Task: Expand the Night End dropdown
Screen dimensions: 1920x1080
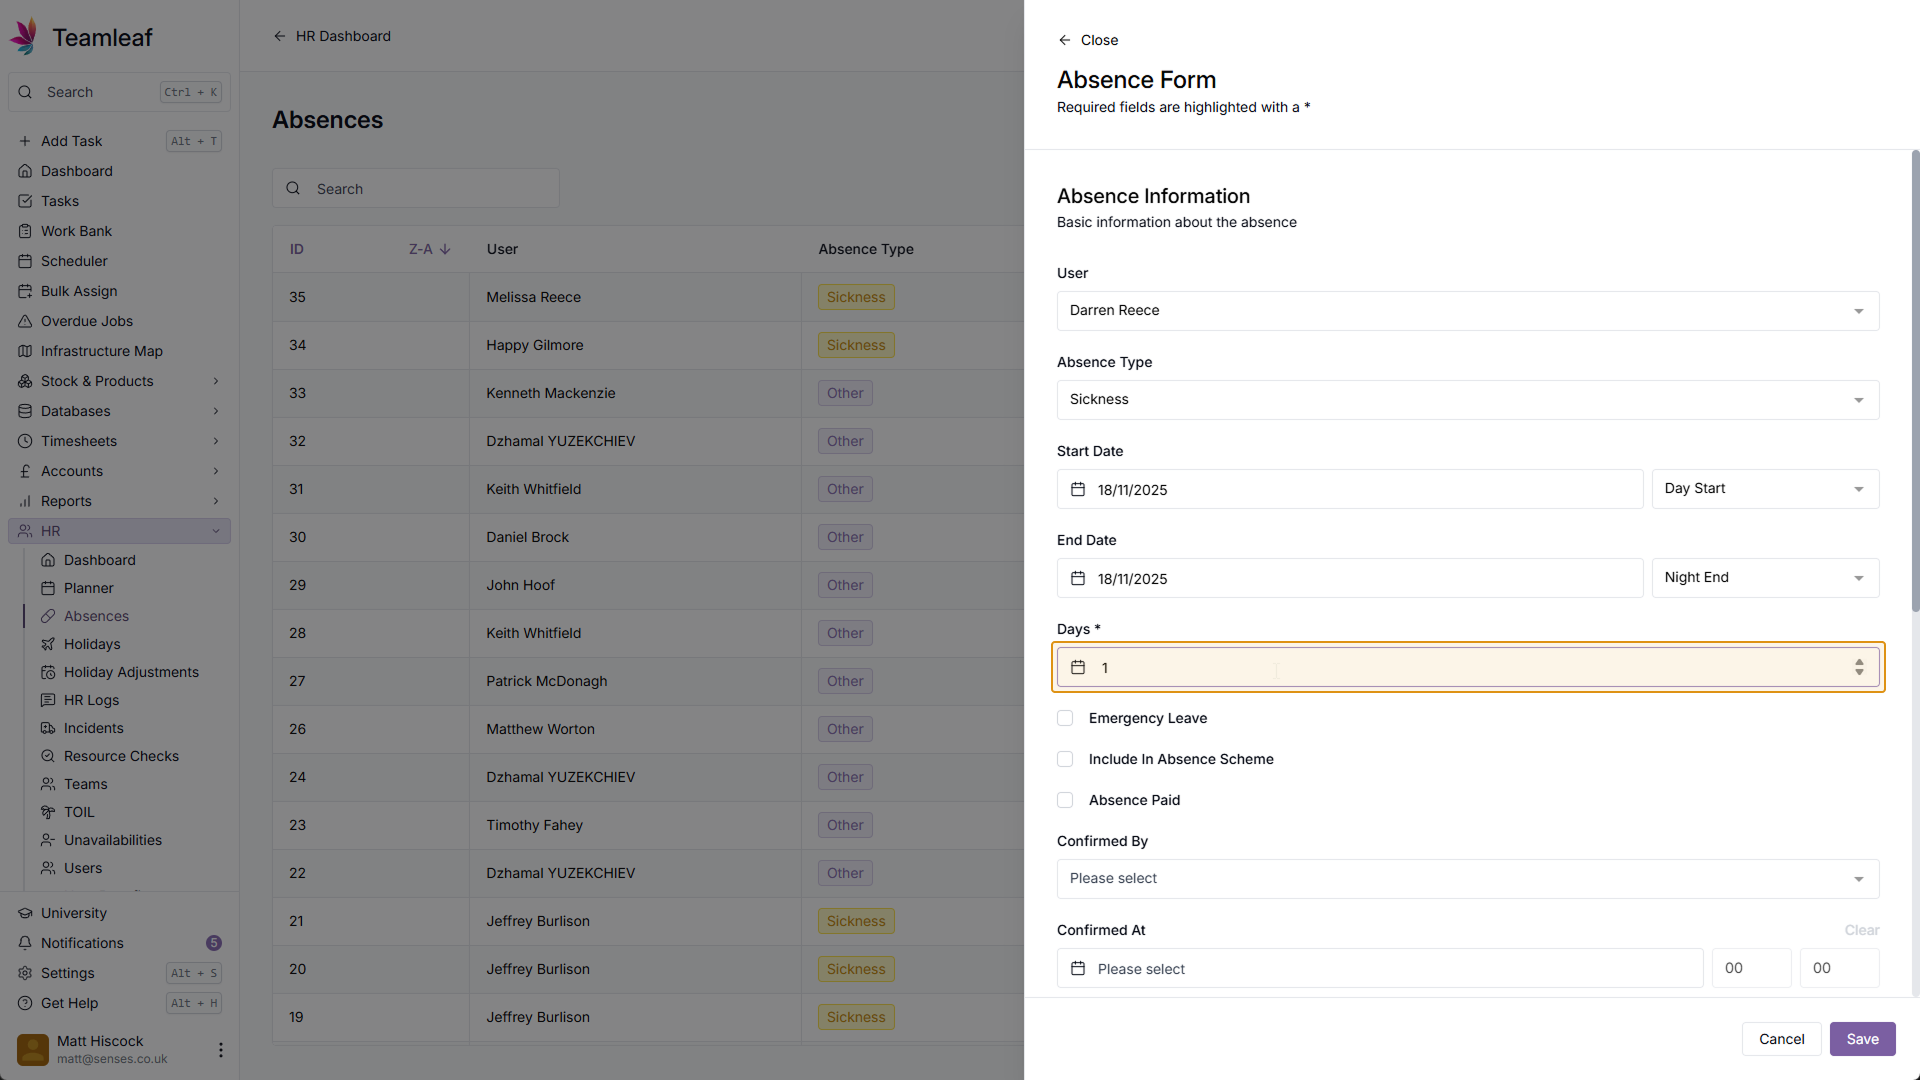Action: pyautogui.click(x=1764, y=578)
